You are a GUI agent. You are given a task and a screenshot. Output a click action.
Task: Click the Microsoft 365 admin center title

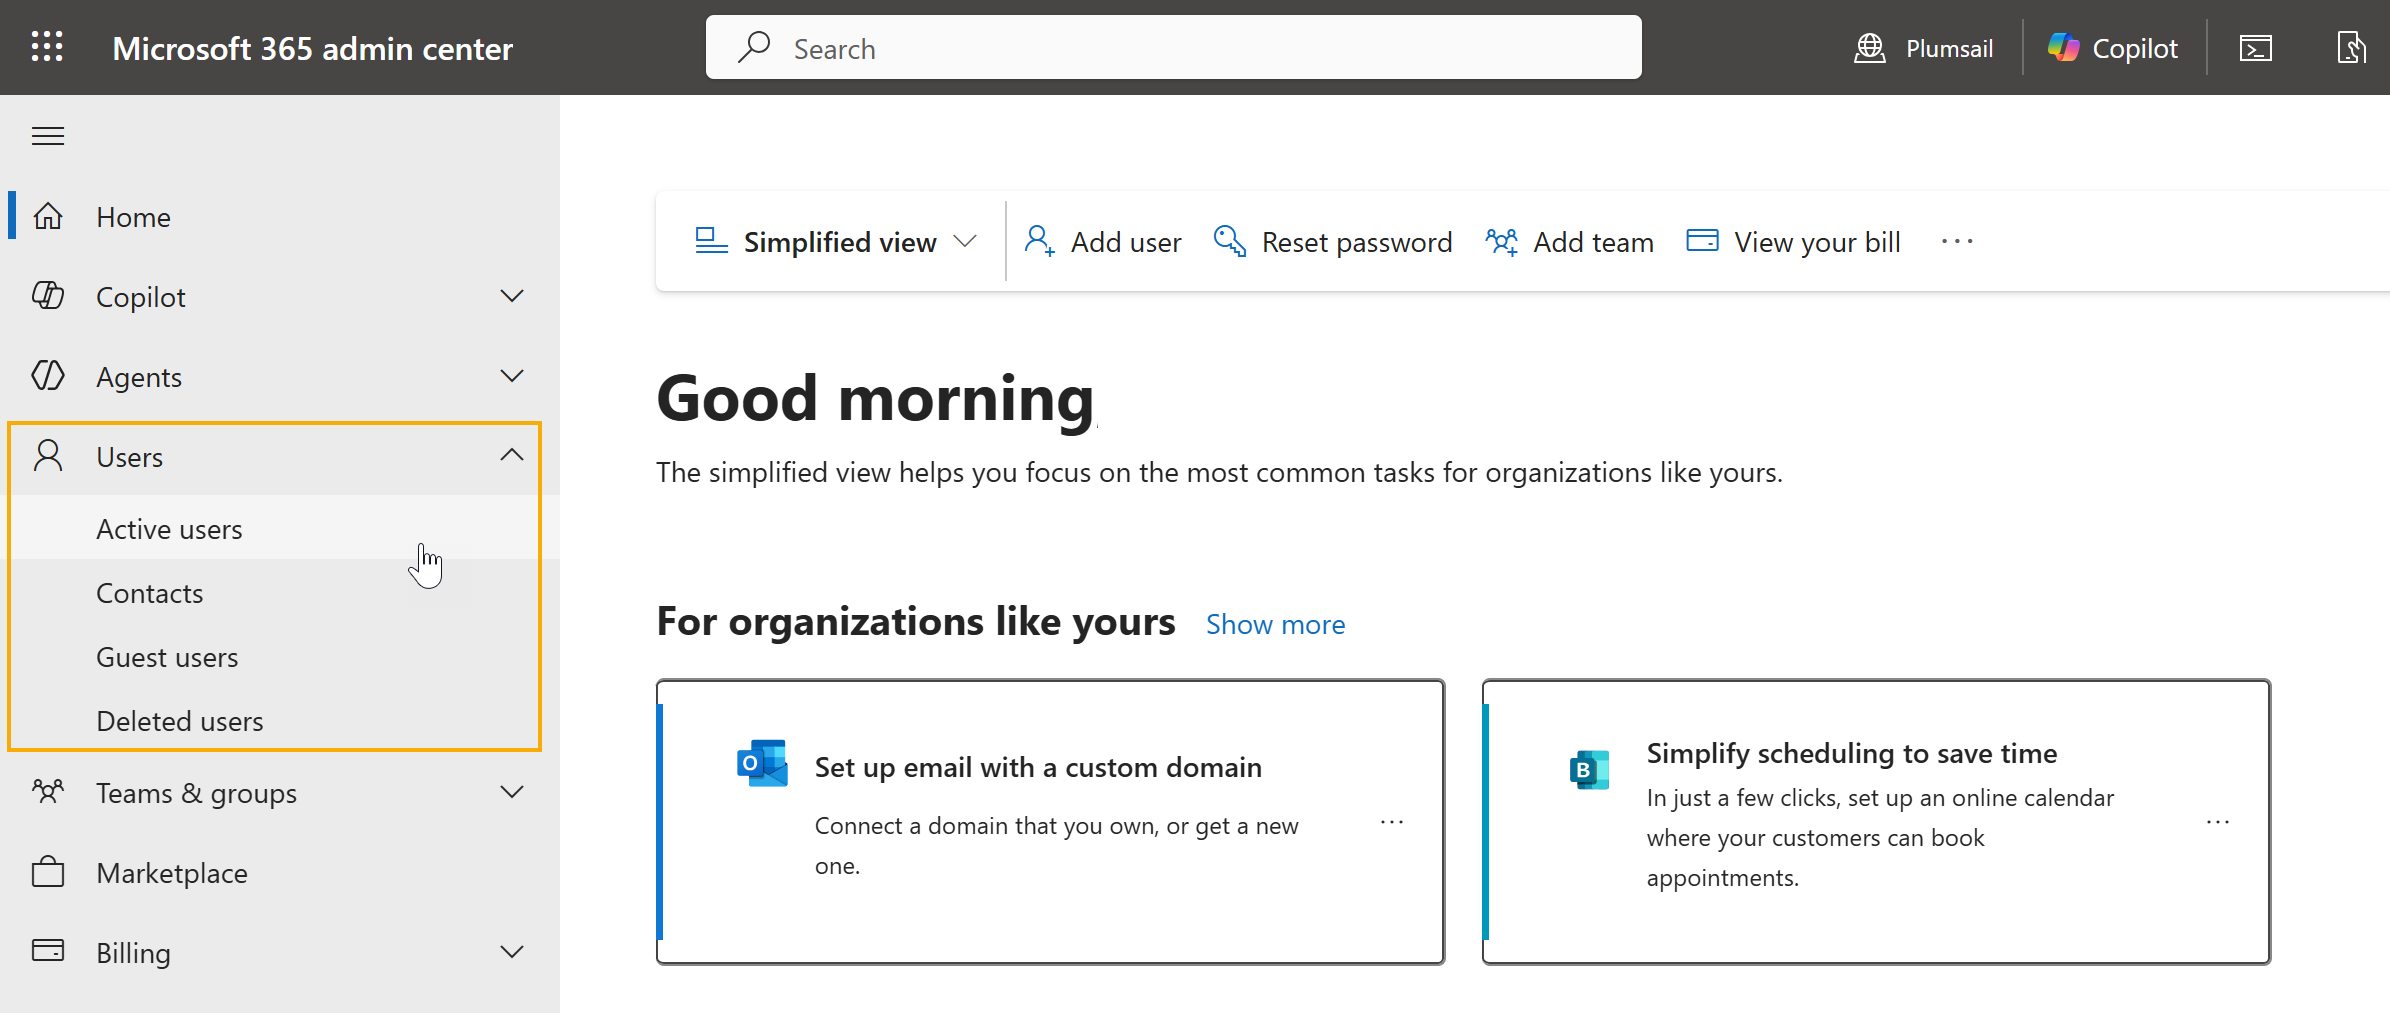point(312,48)
